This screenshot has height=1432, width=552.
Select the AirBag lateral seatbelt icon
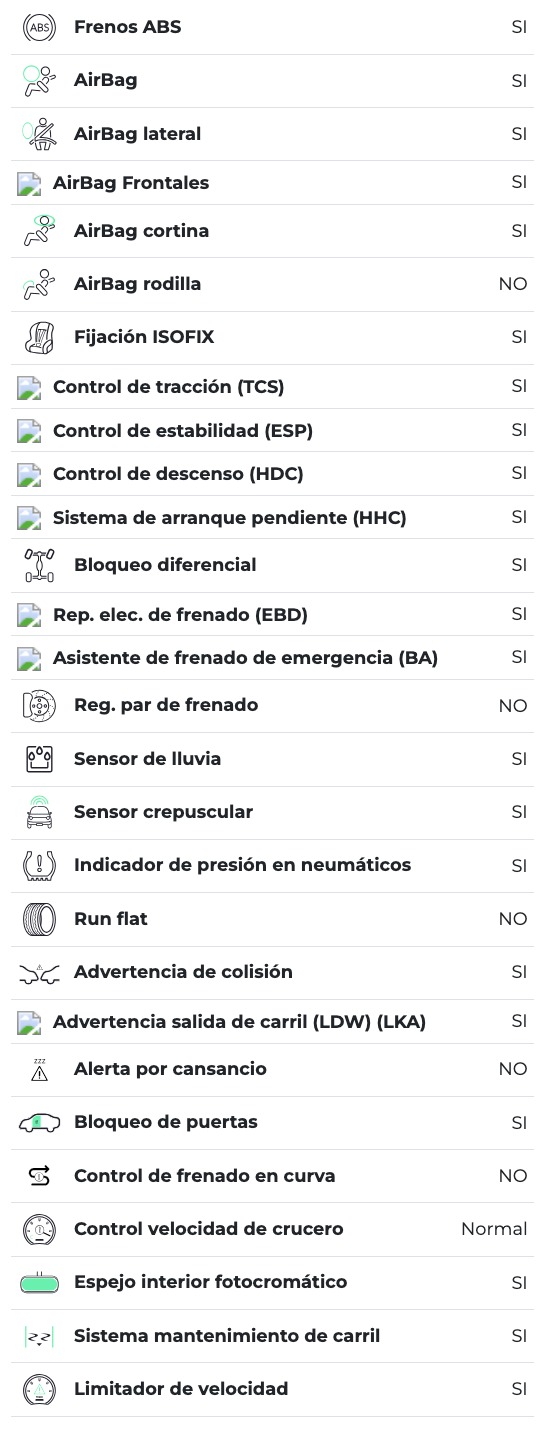tap(39, 134)
